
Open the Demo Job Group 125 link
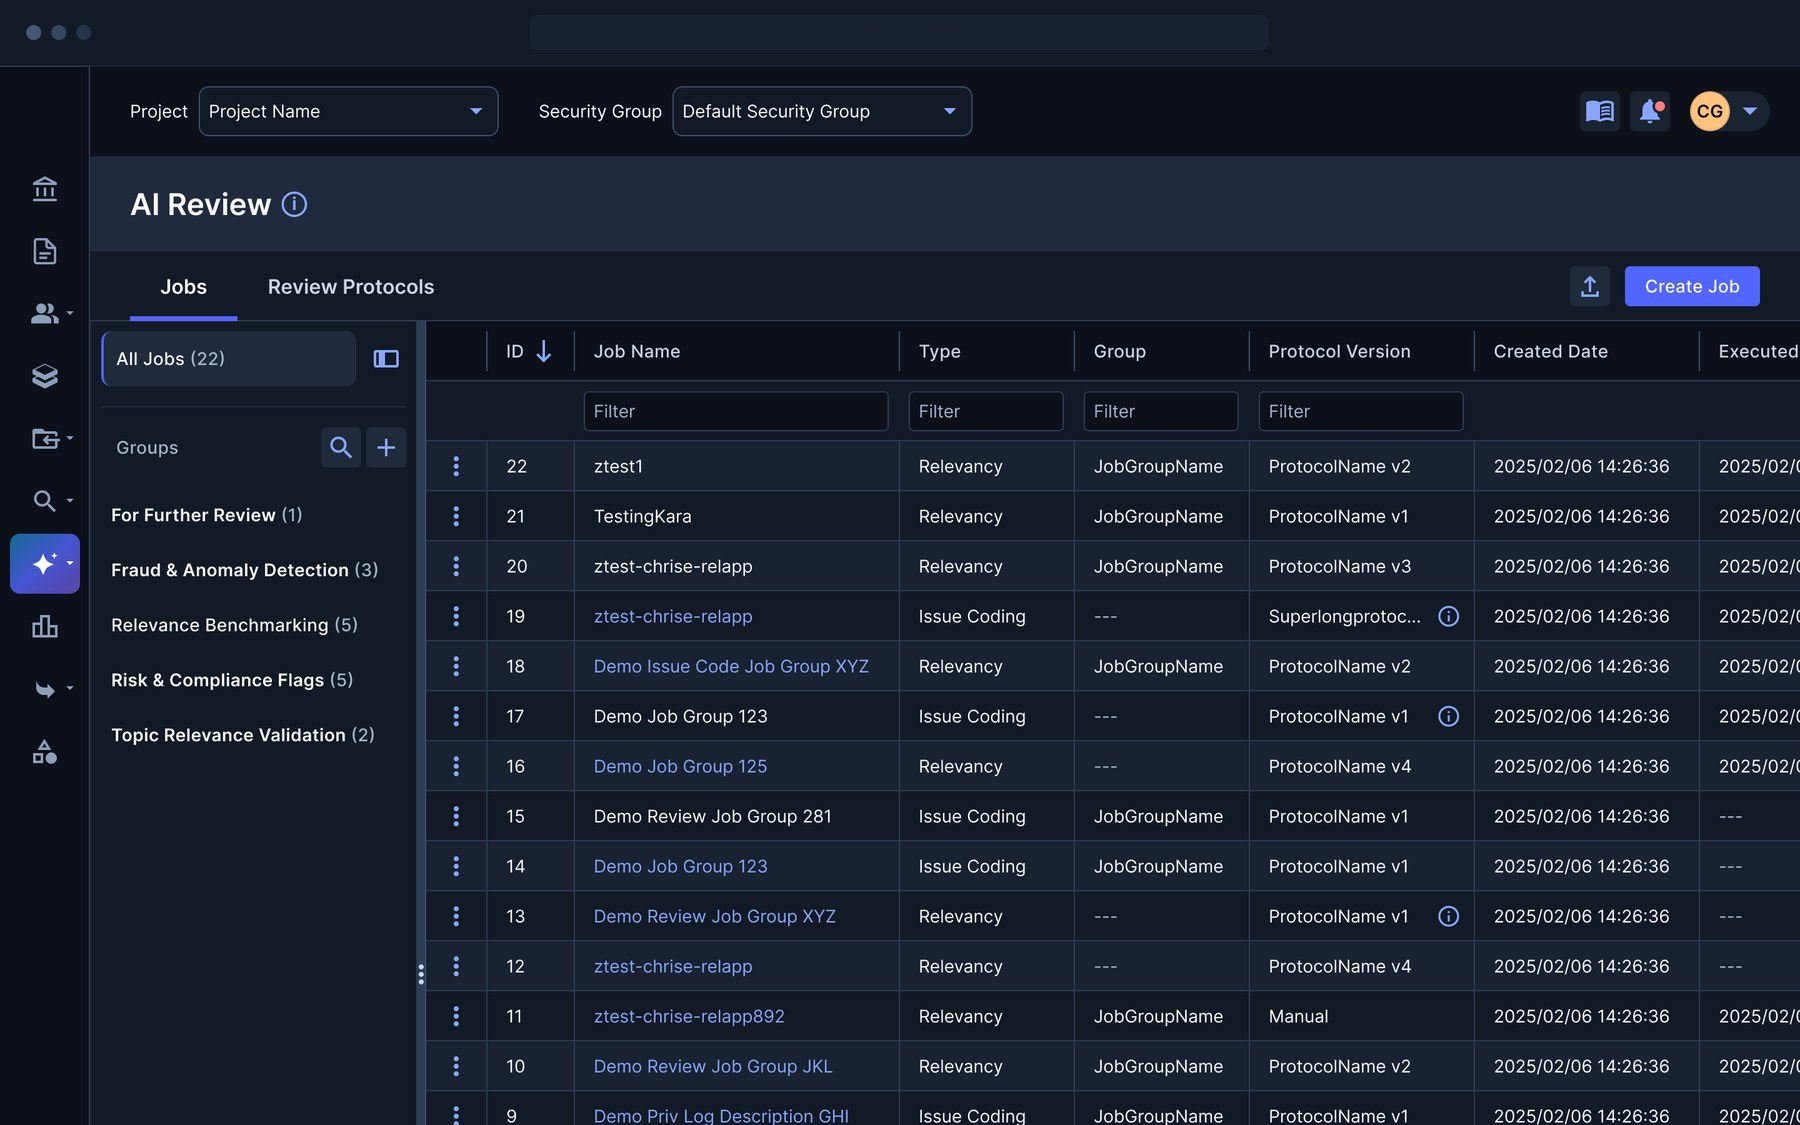(x=680, y=766)
